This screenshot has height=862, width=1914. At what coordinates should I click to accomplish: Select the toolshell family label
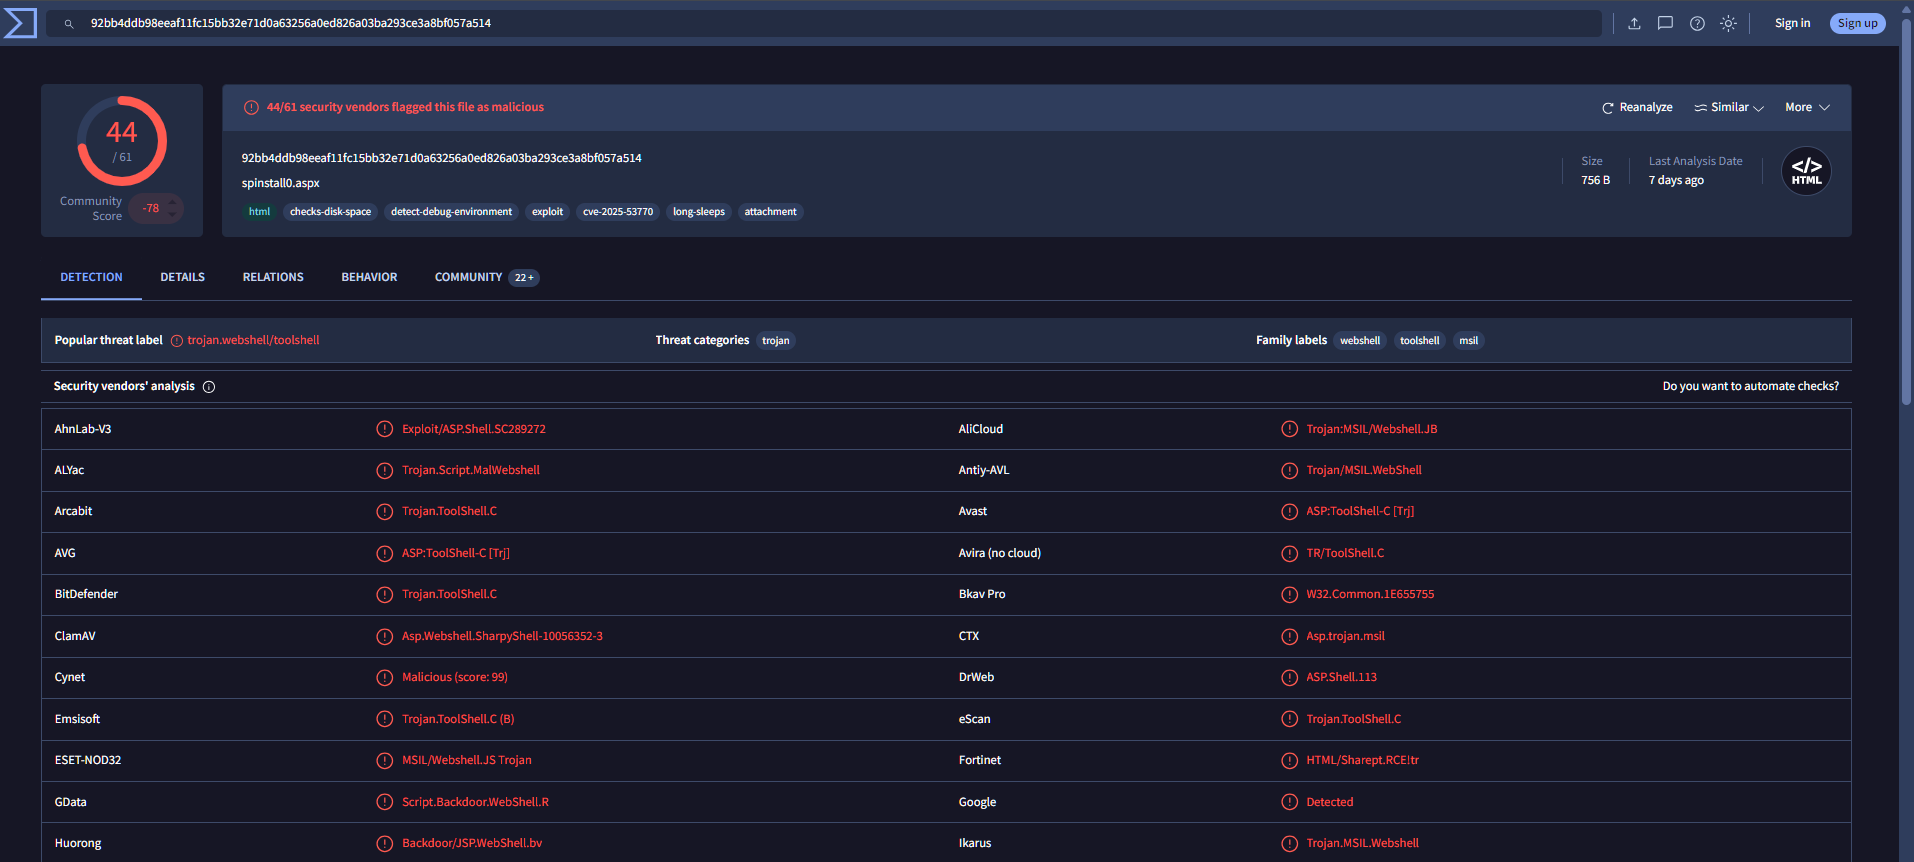tap(1419, 341)
